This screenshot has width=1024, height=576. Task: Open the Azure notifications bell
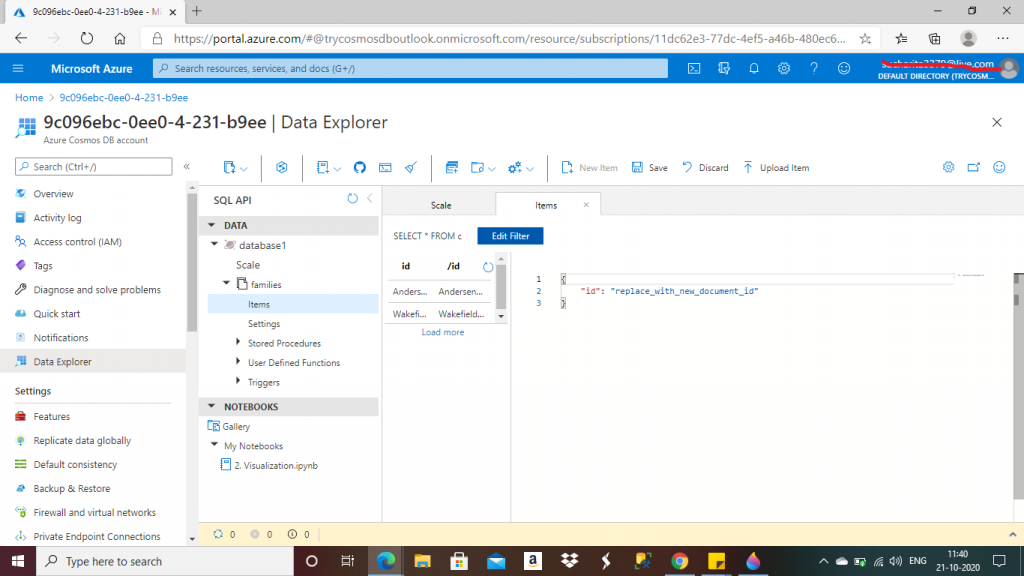(754, 68)
